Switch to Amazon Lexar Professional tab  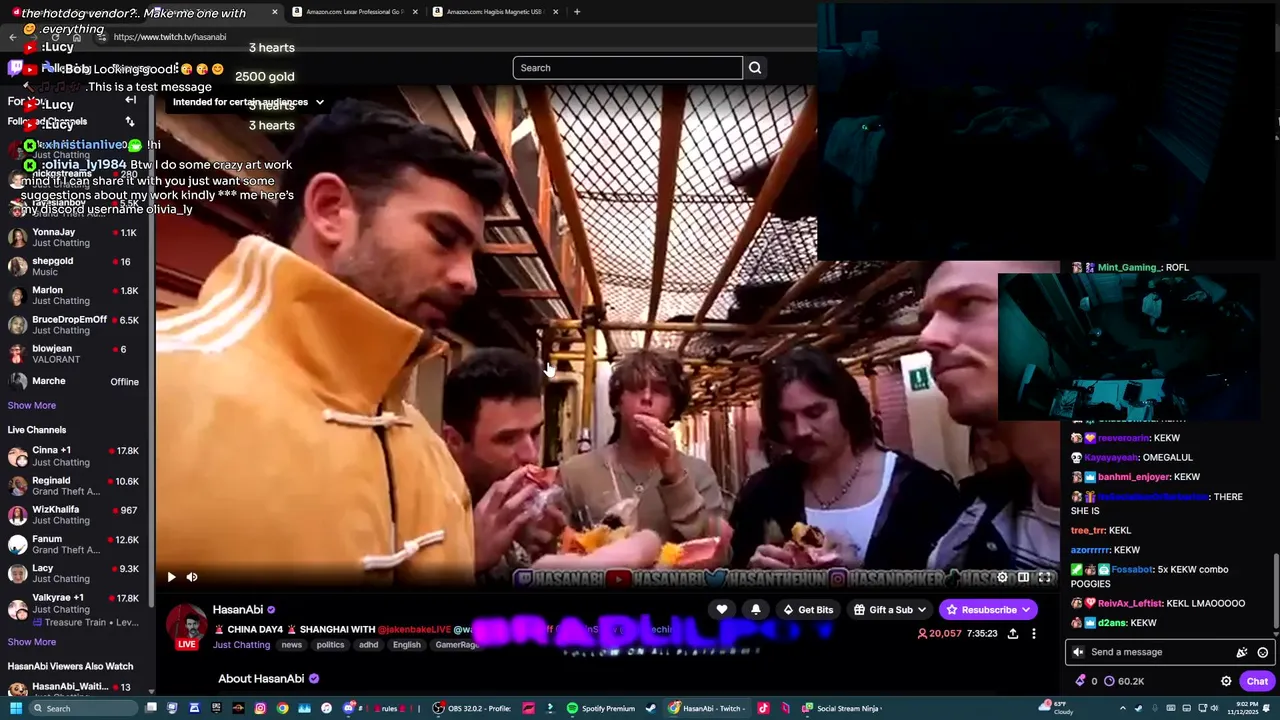(354, 12)
